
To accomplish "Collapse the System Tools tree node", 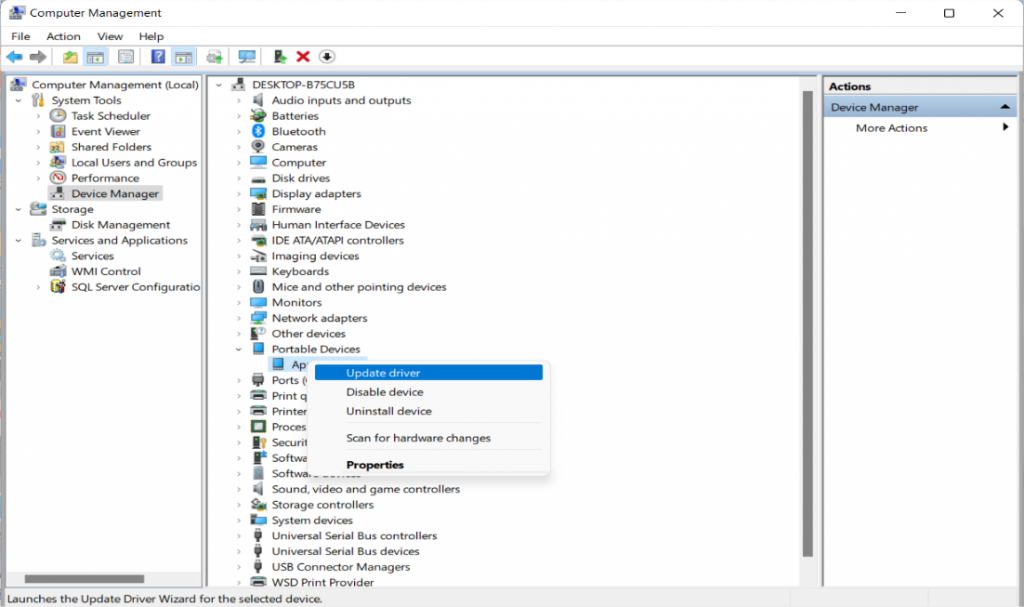I will (18, 100).
